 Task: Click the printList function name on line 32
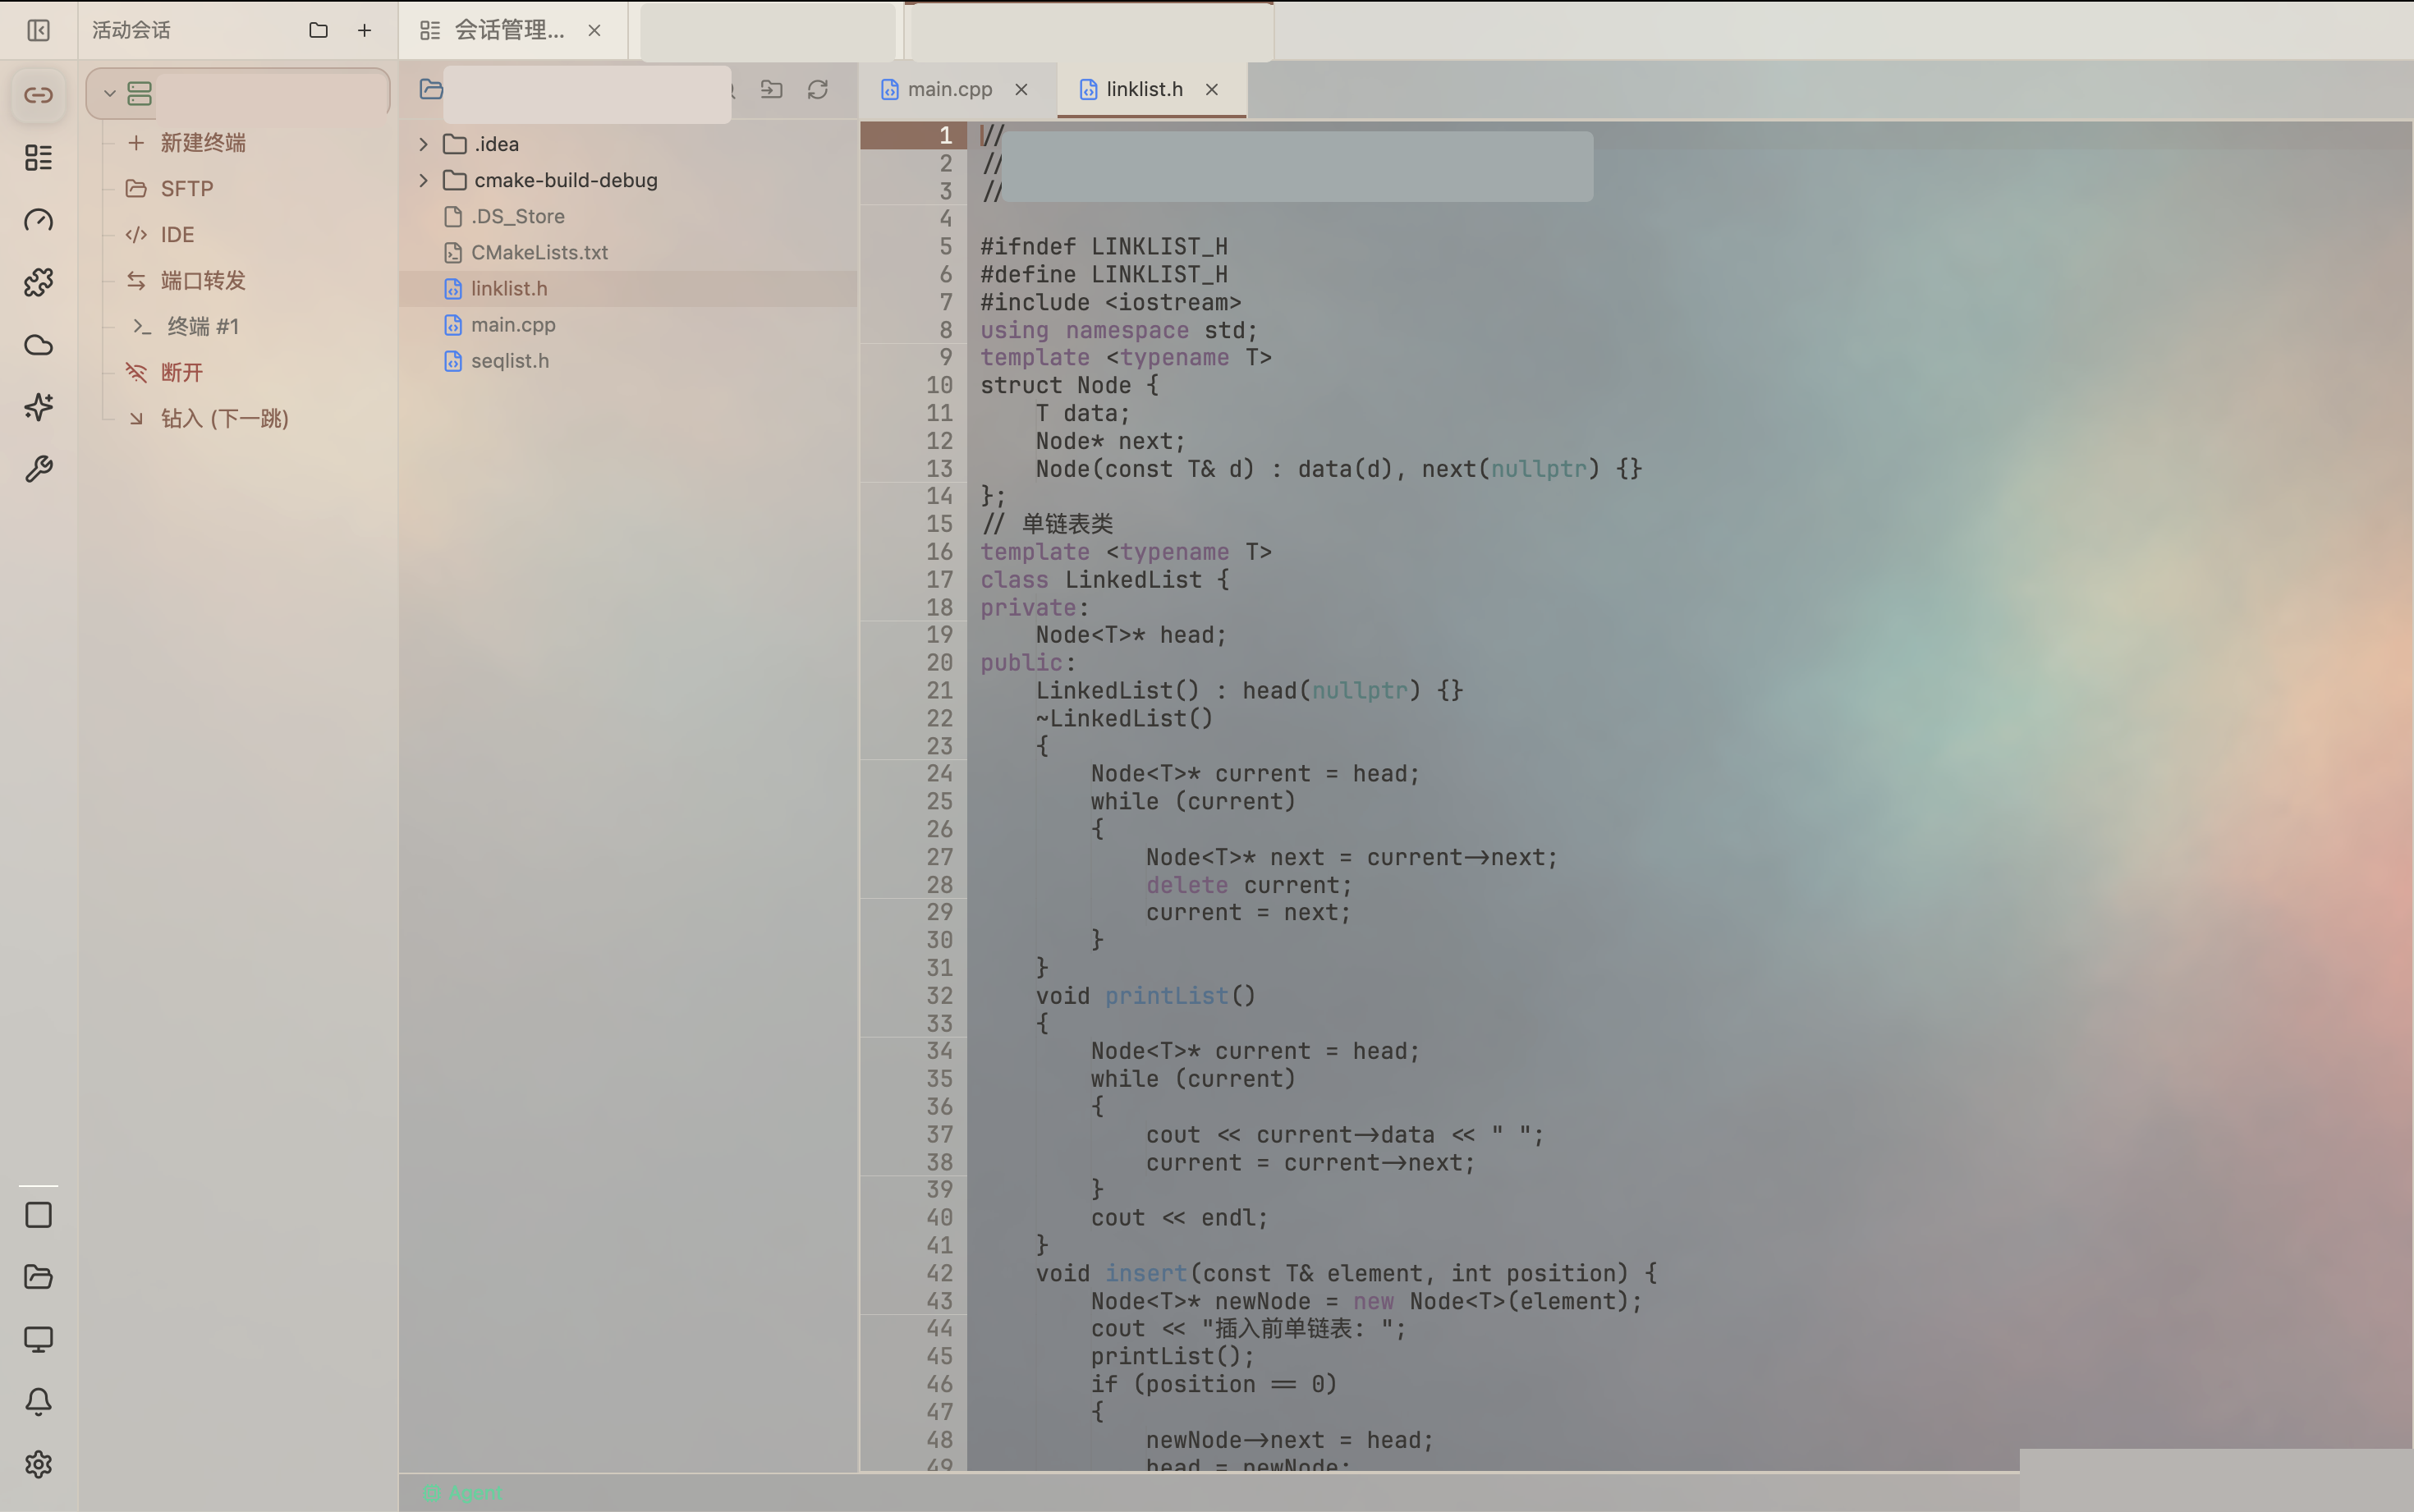1166,996
